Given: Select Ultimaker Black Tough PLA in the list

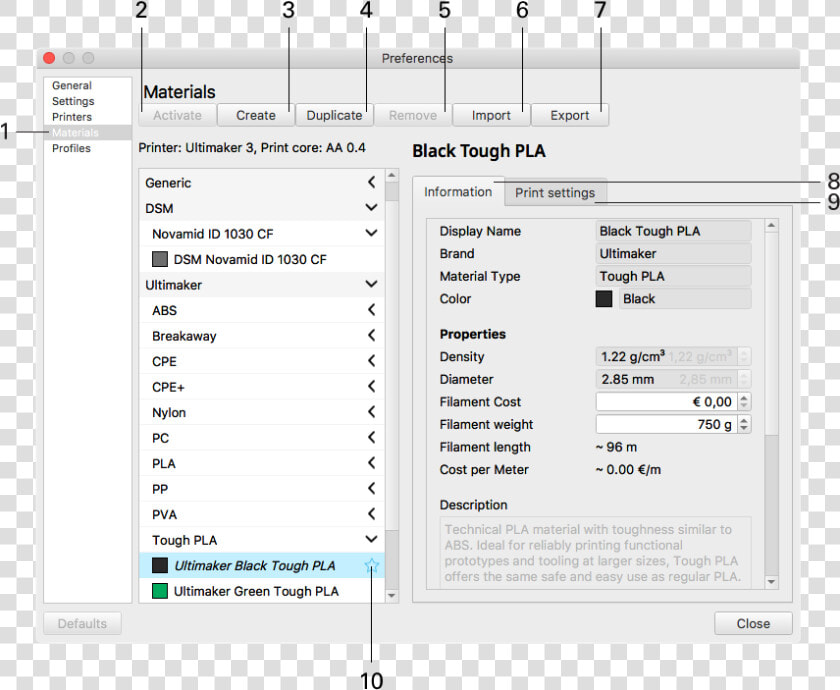Looking at the screenshot, I should click(x=261, y=565).
